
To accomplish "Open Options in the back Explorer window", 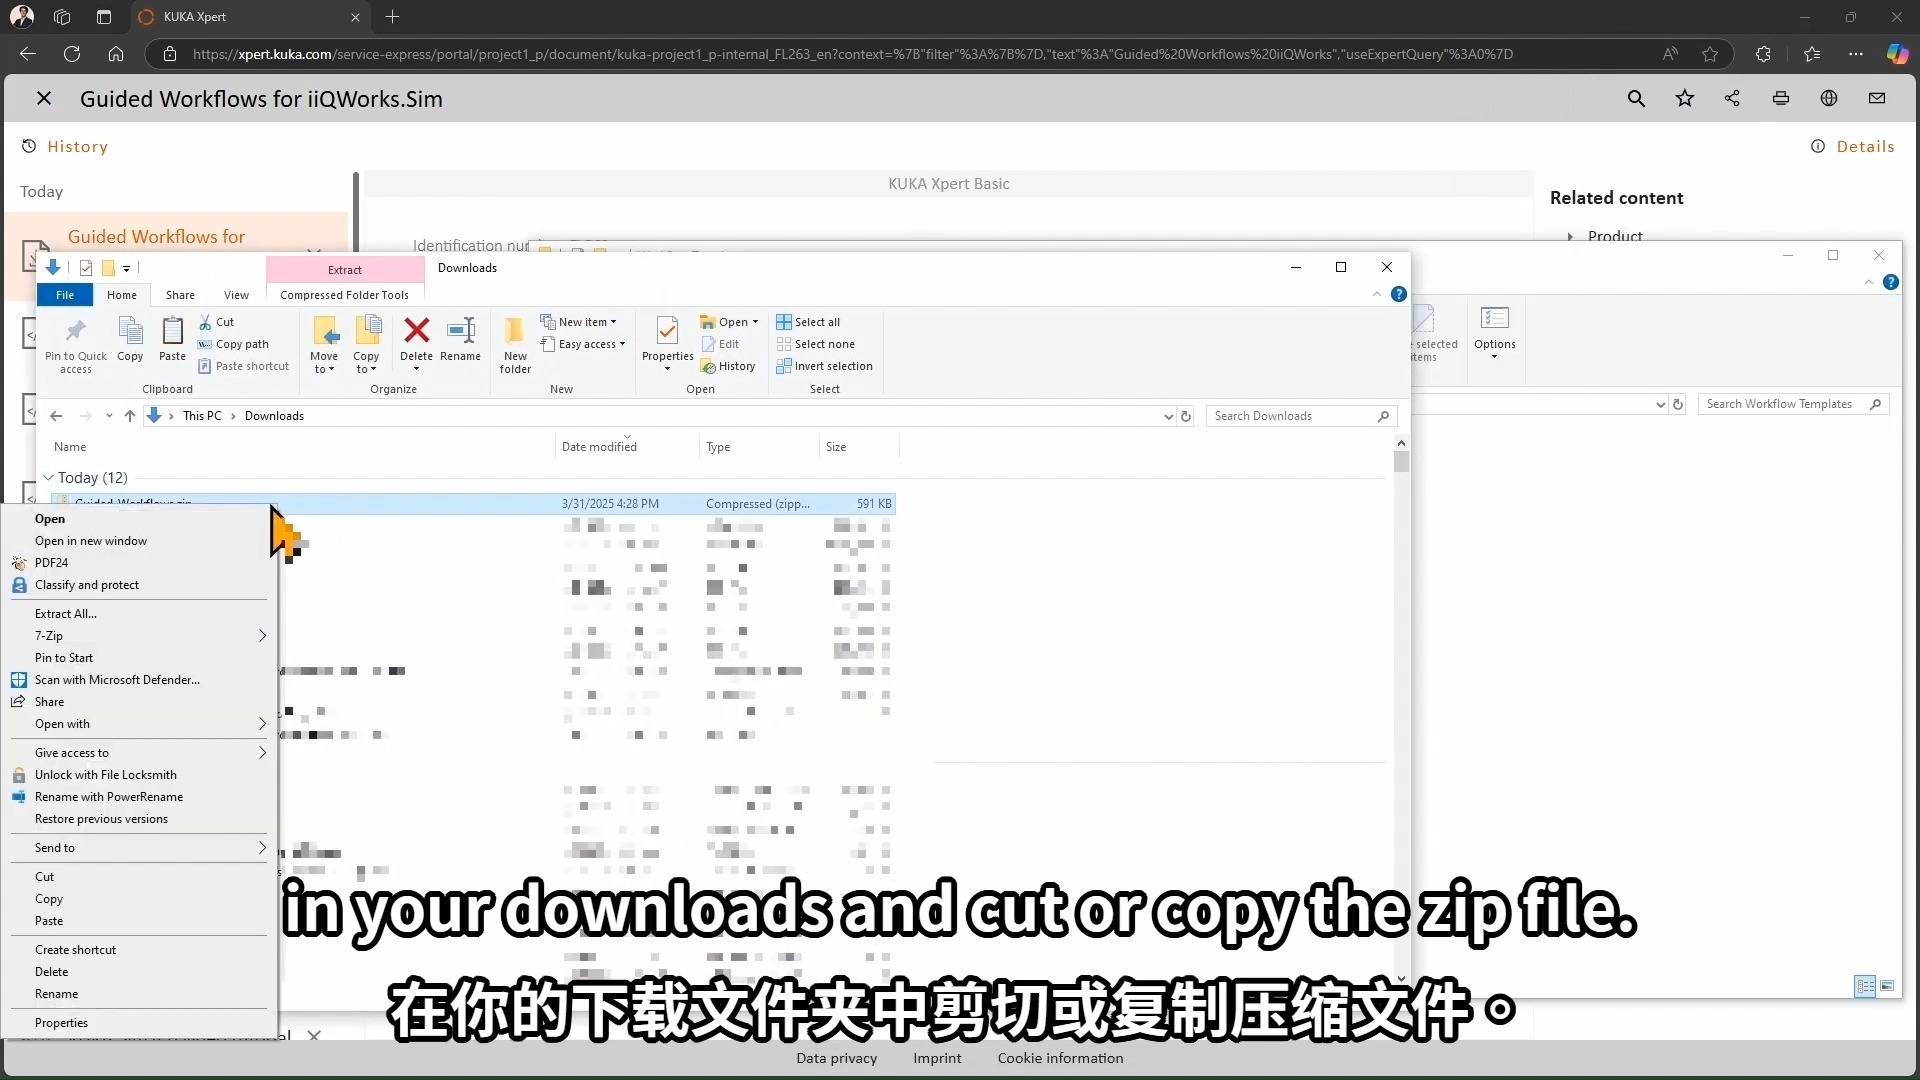I will coord(1494,333).
